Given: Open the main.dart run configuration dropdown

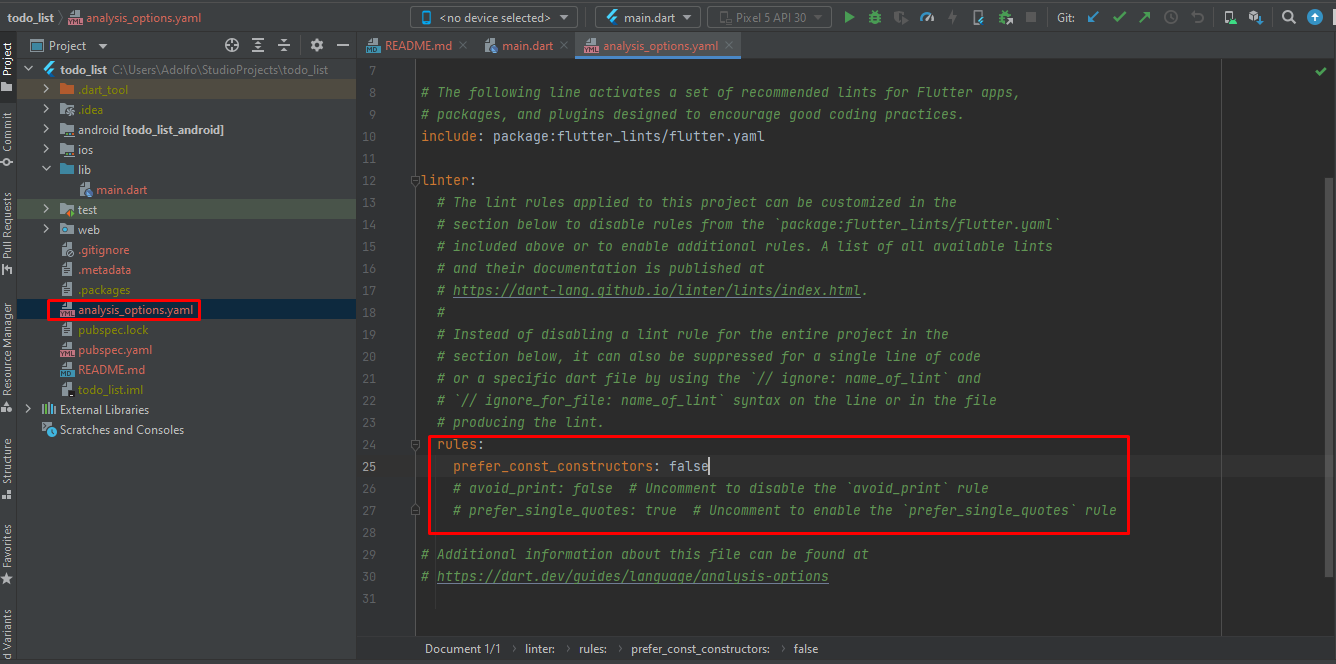Looking at the screenshot, I should click(x=646, y=17).
